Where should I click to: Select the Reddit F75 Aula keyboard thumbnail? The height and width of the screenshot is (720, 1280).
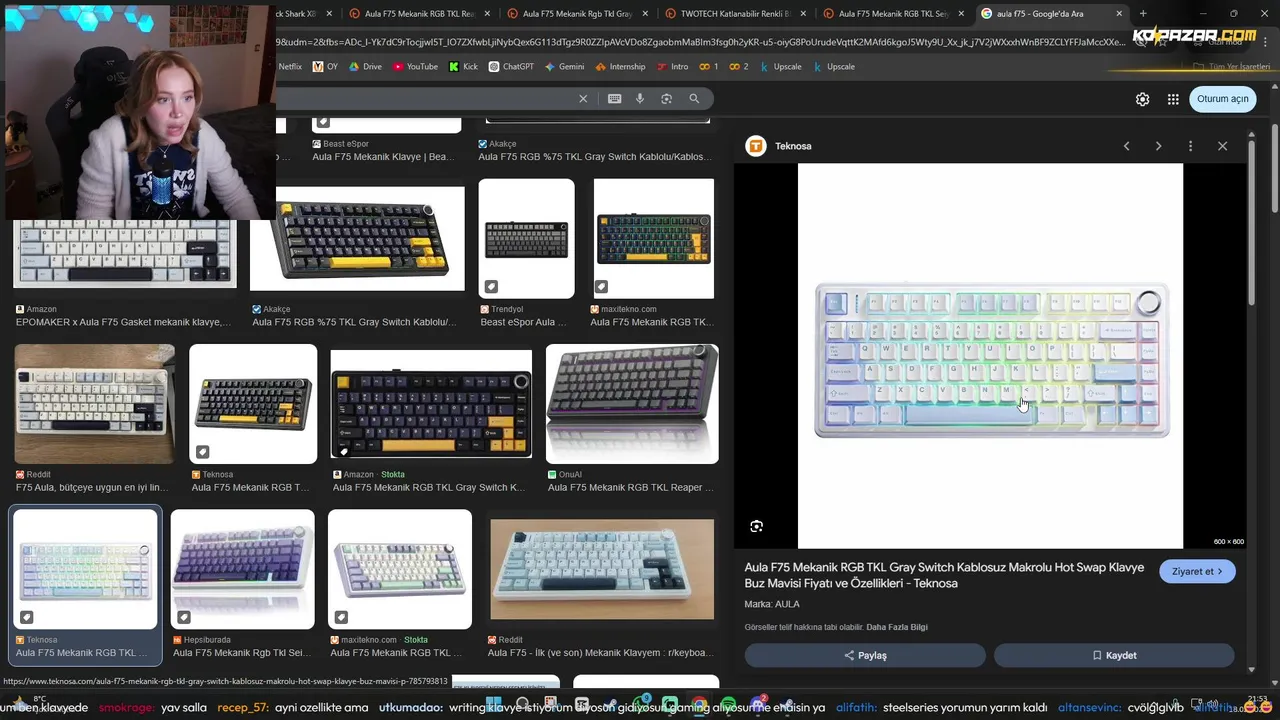[94, 404]
